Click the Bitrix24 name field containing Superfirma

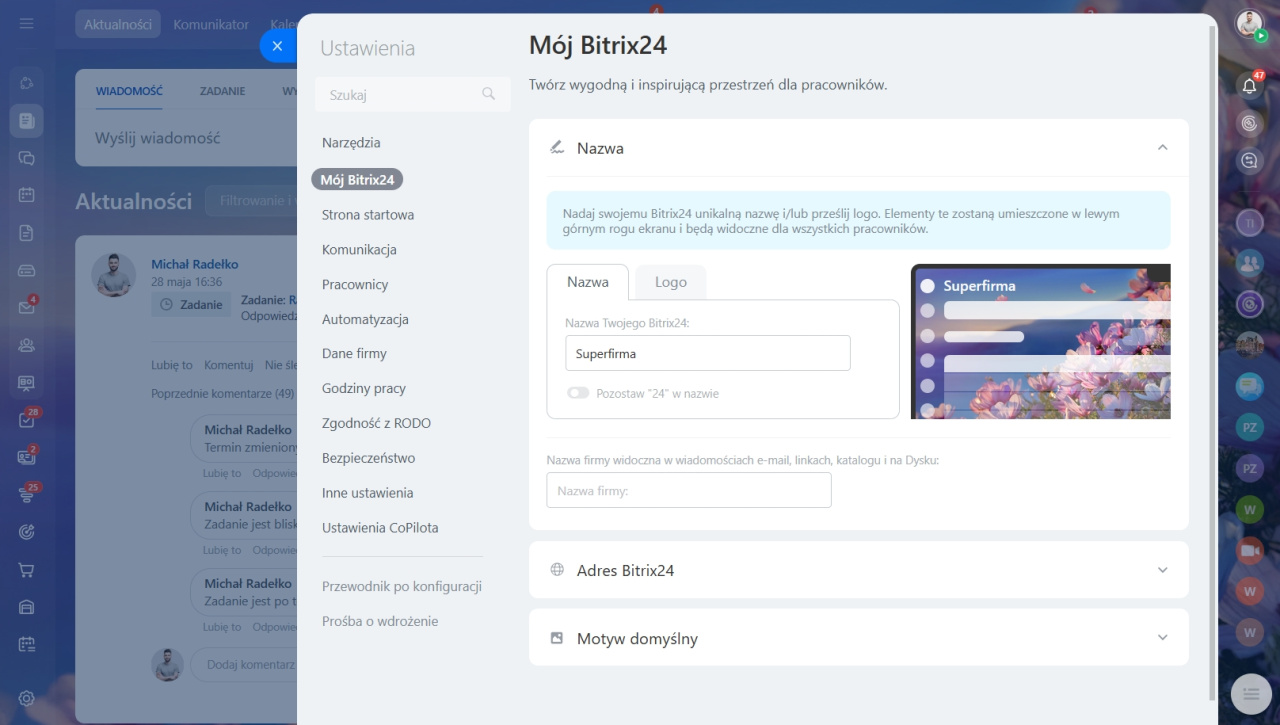[708, 353]
